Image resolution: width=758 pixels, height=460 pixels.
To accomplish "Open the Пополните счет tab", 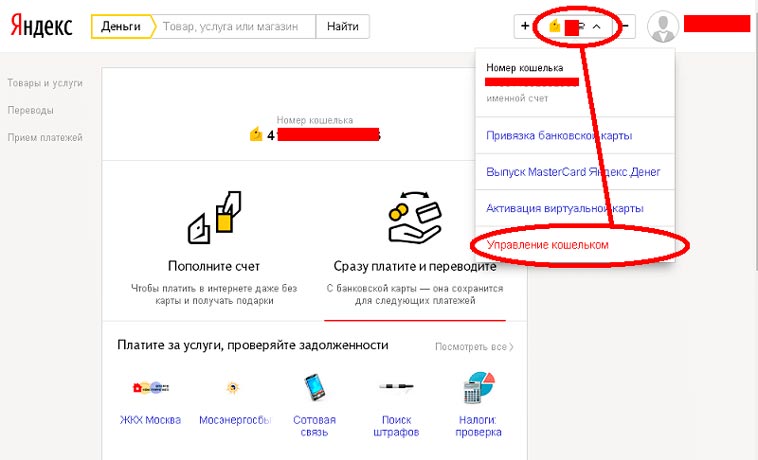I will pyautogui.click(x=214, y=266).
